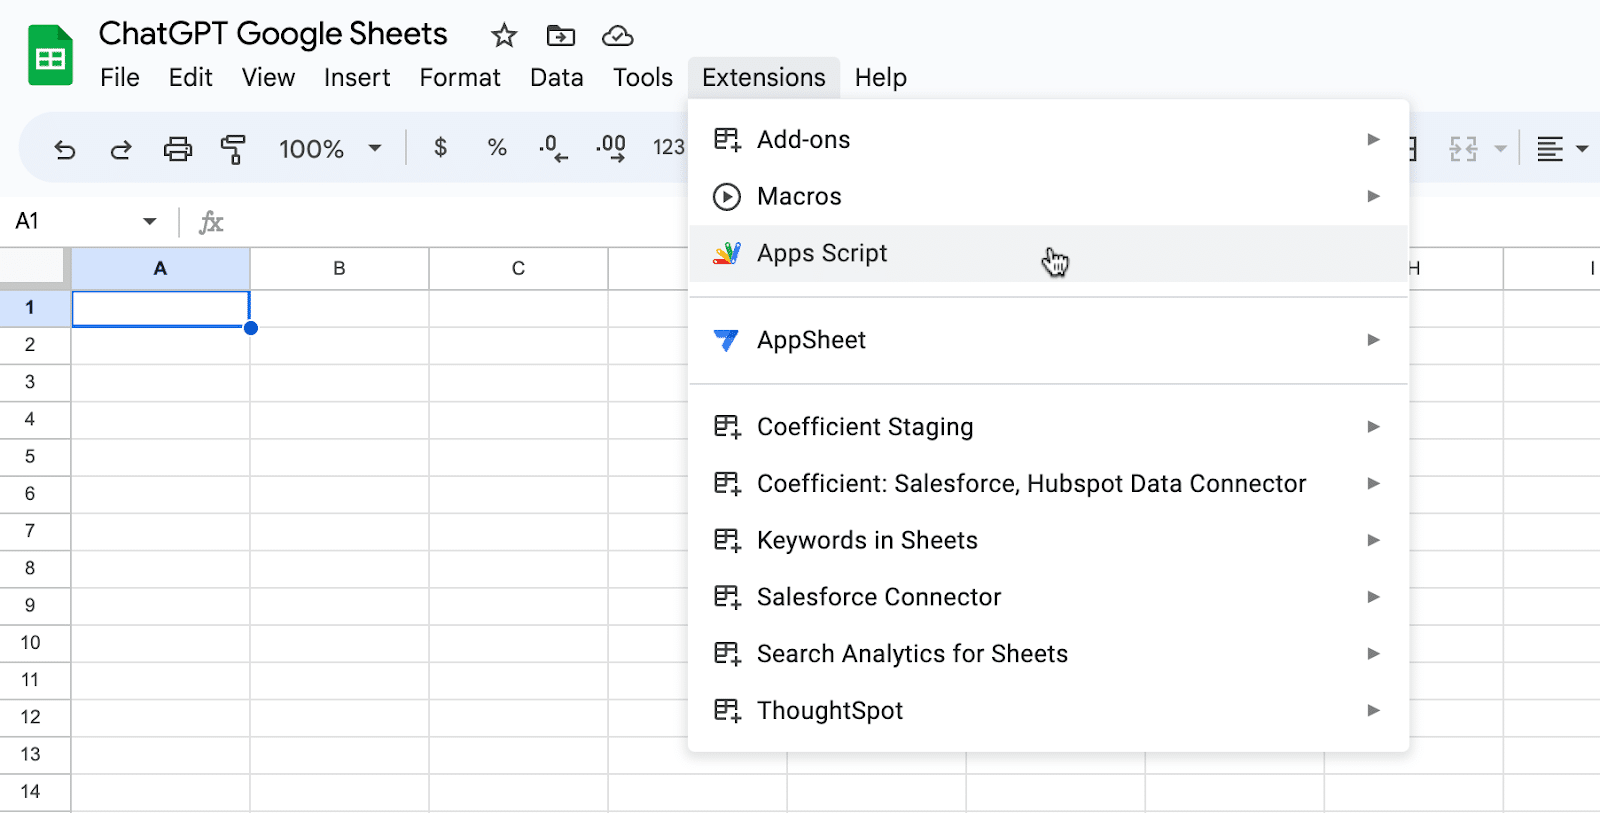Rename the ChatGPT Google Sheets title

[x=273, y=34]
